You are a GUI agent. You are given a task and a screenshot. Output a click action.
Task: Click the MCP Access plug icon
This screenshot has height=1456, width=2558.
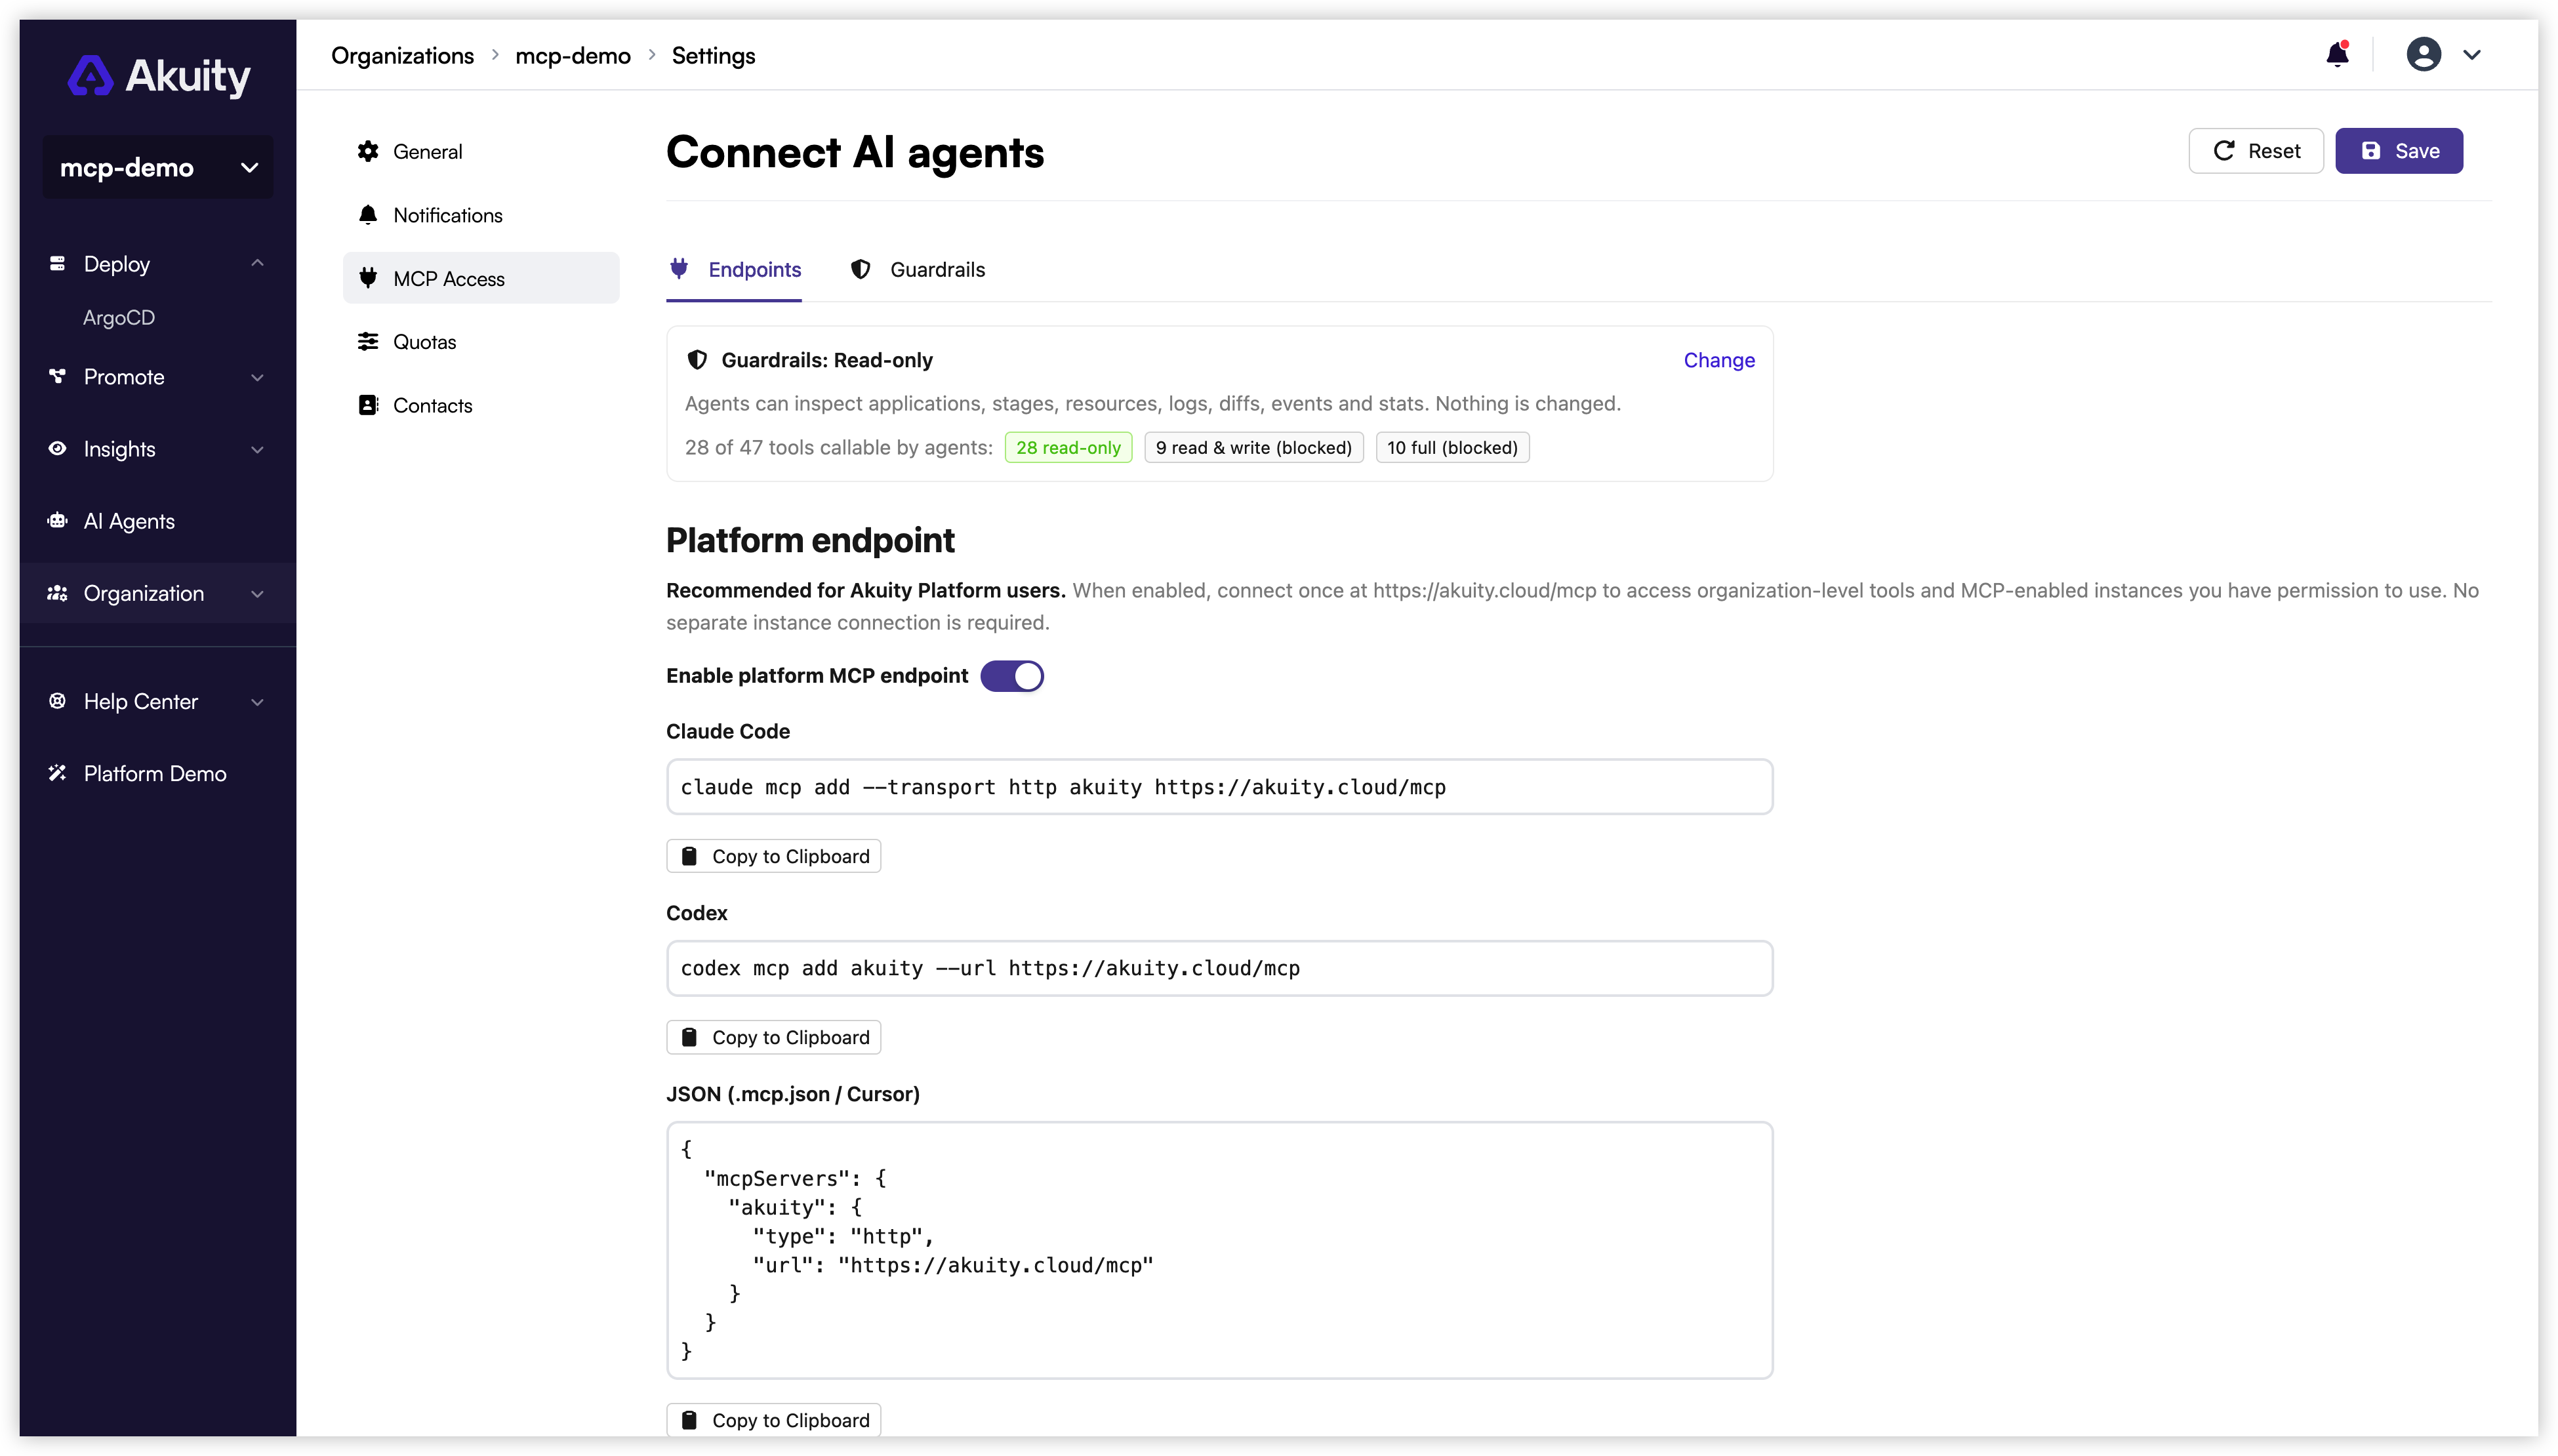368,278
